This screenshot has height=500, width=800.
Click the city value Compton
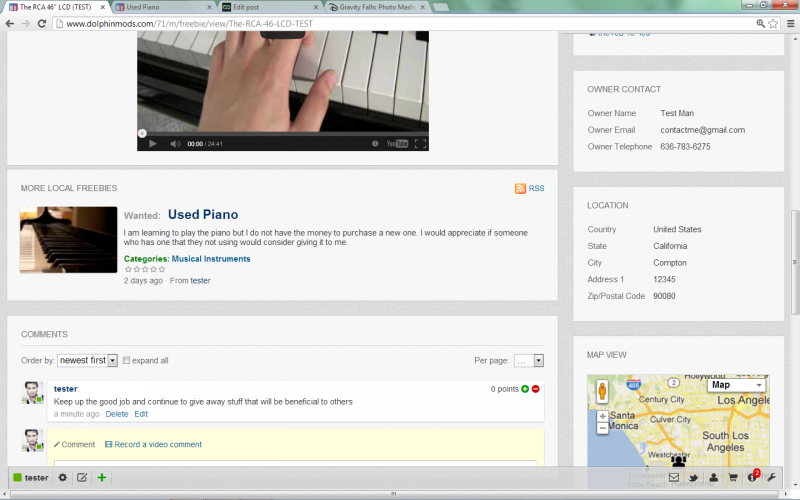[x=670, y=263]
